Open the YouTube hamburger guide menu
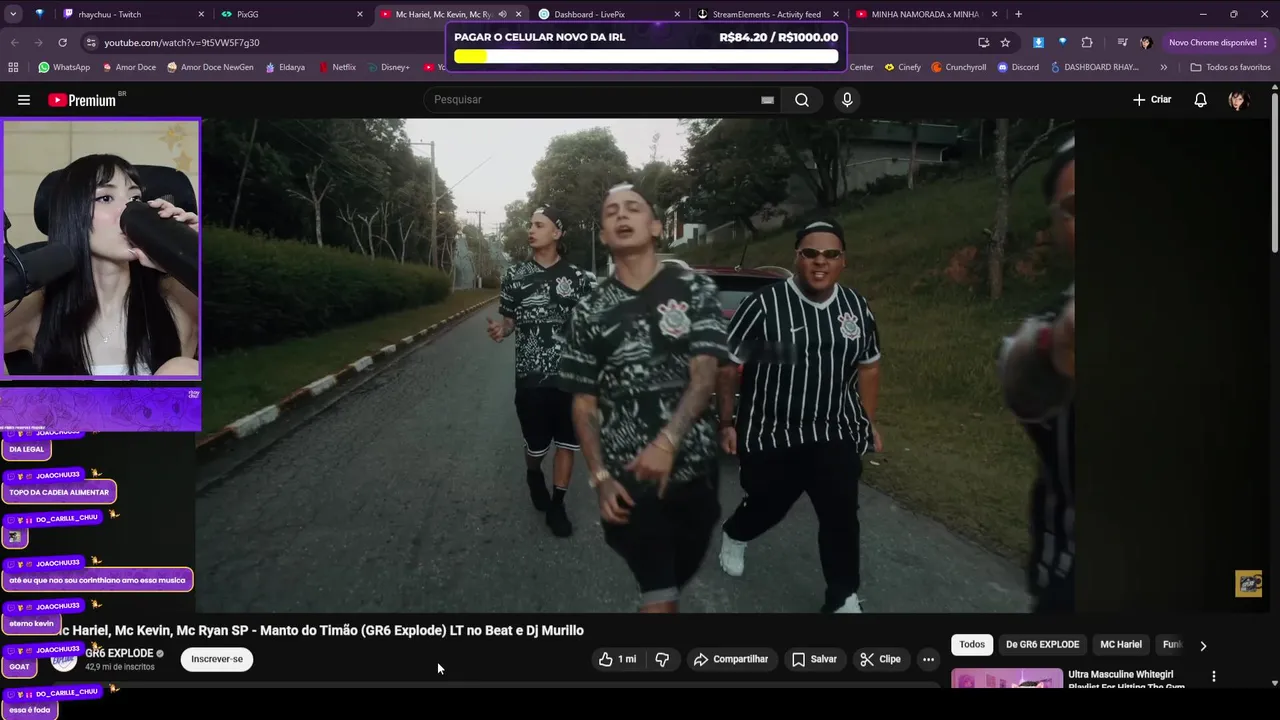This screenshot has height=720, width=1280. click(x=24, y=100)
